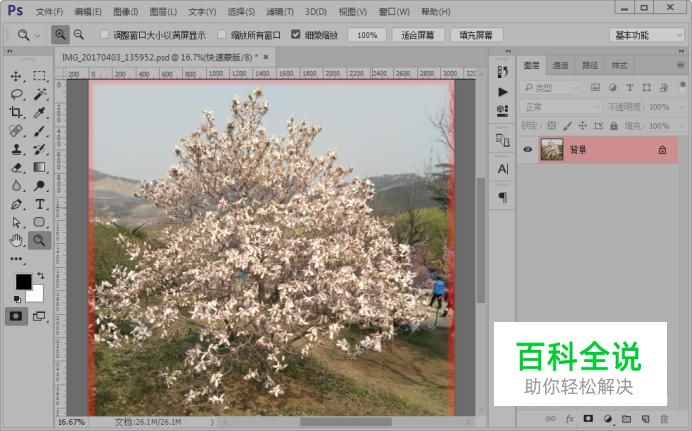The width and height of the screenshot is (692, 431).
Task: Uncheck the 细微缩放 checkbox
Action: [296, 34]
